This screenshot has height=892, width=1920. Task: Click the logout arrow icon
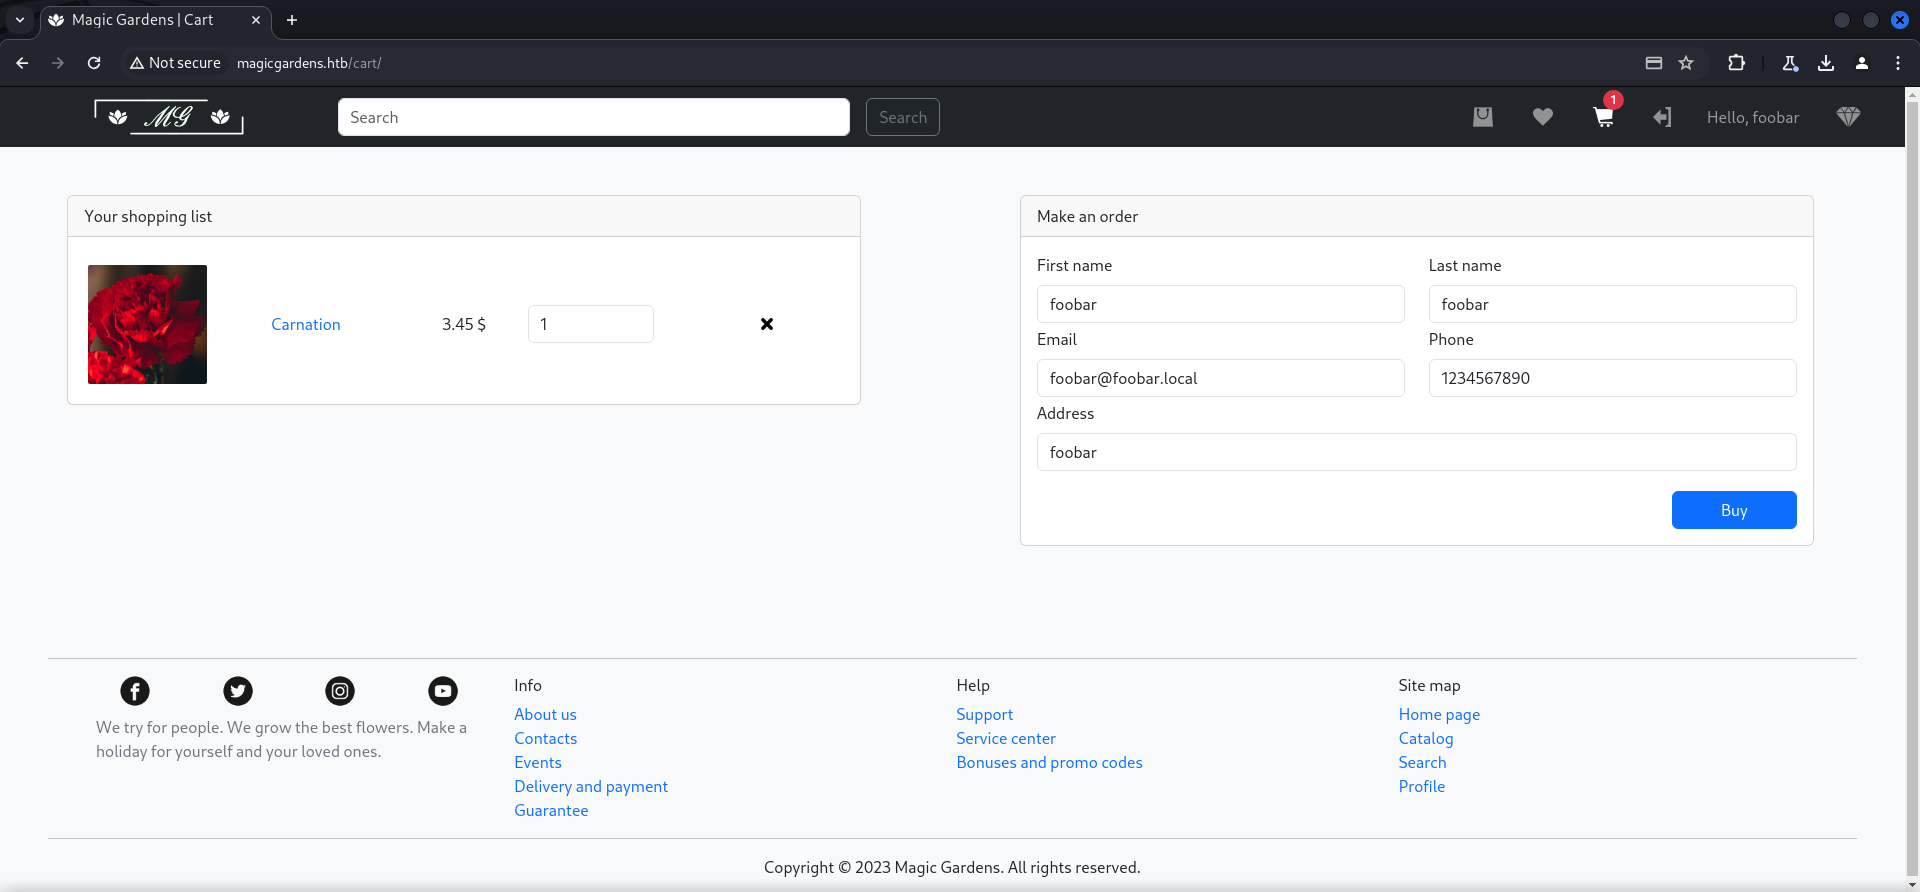click(1662, 117)
